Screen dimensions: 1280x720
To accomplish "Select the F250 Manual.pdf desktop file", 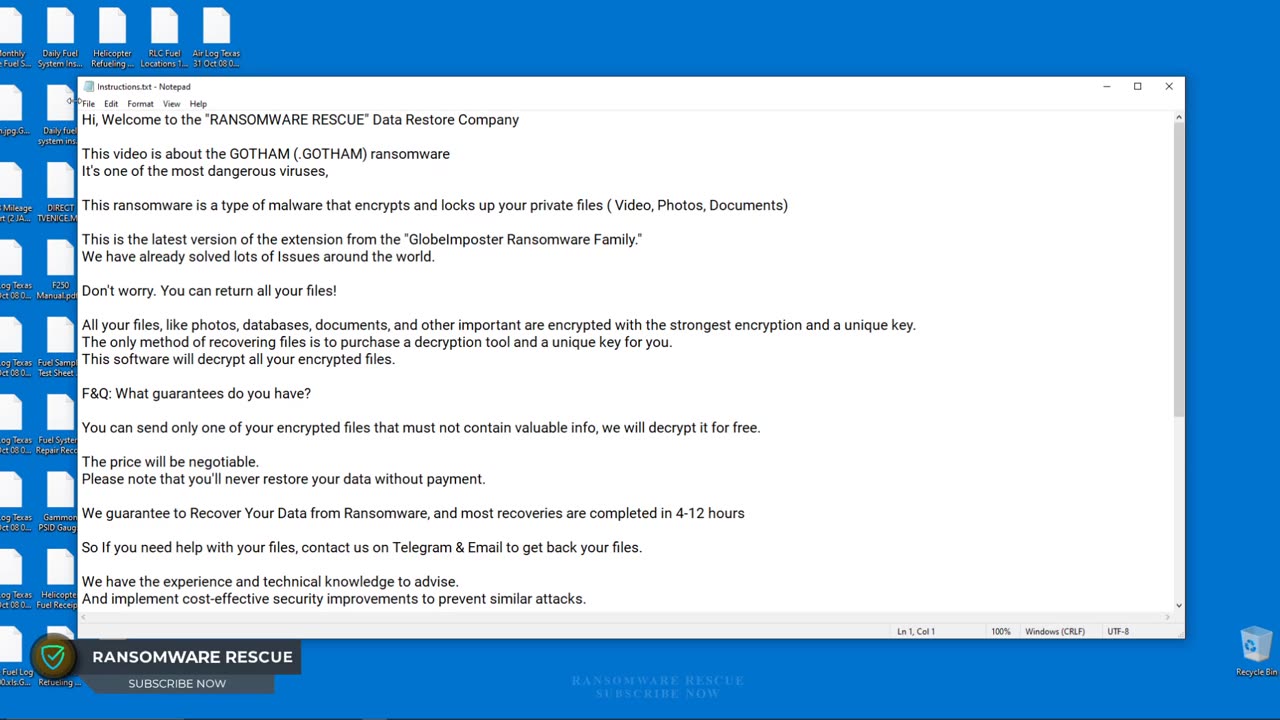I will (60, 270).
